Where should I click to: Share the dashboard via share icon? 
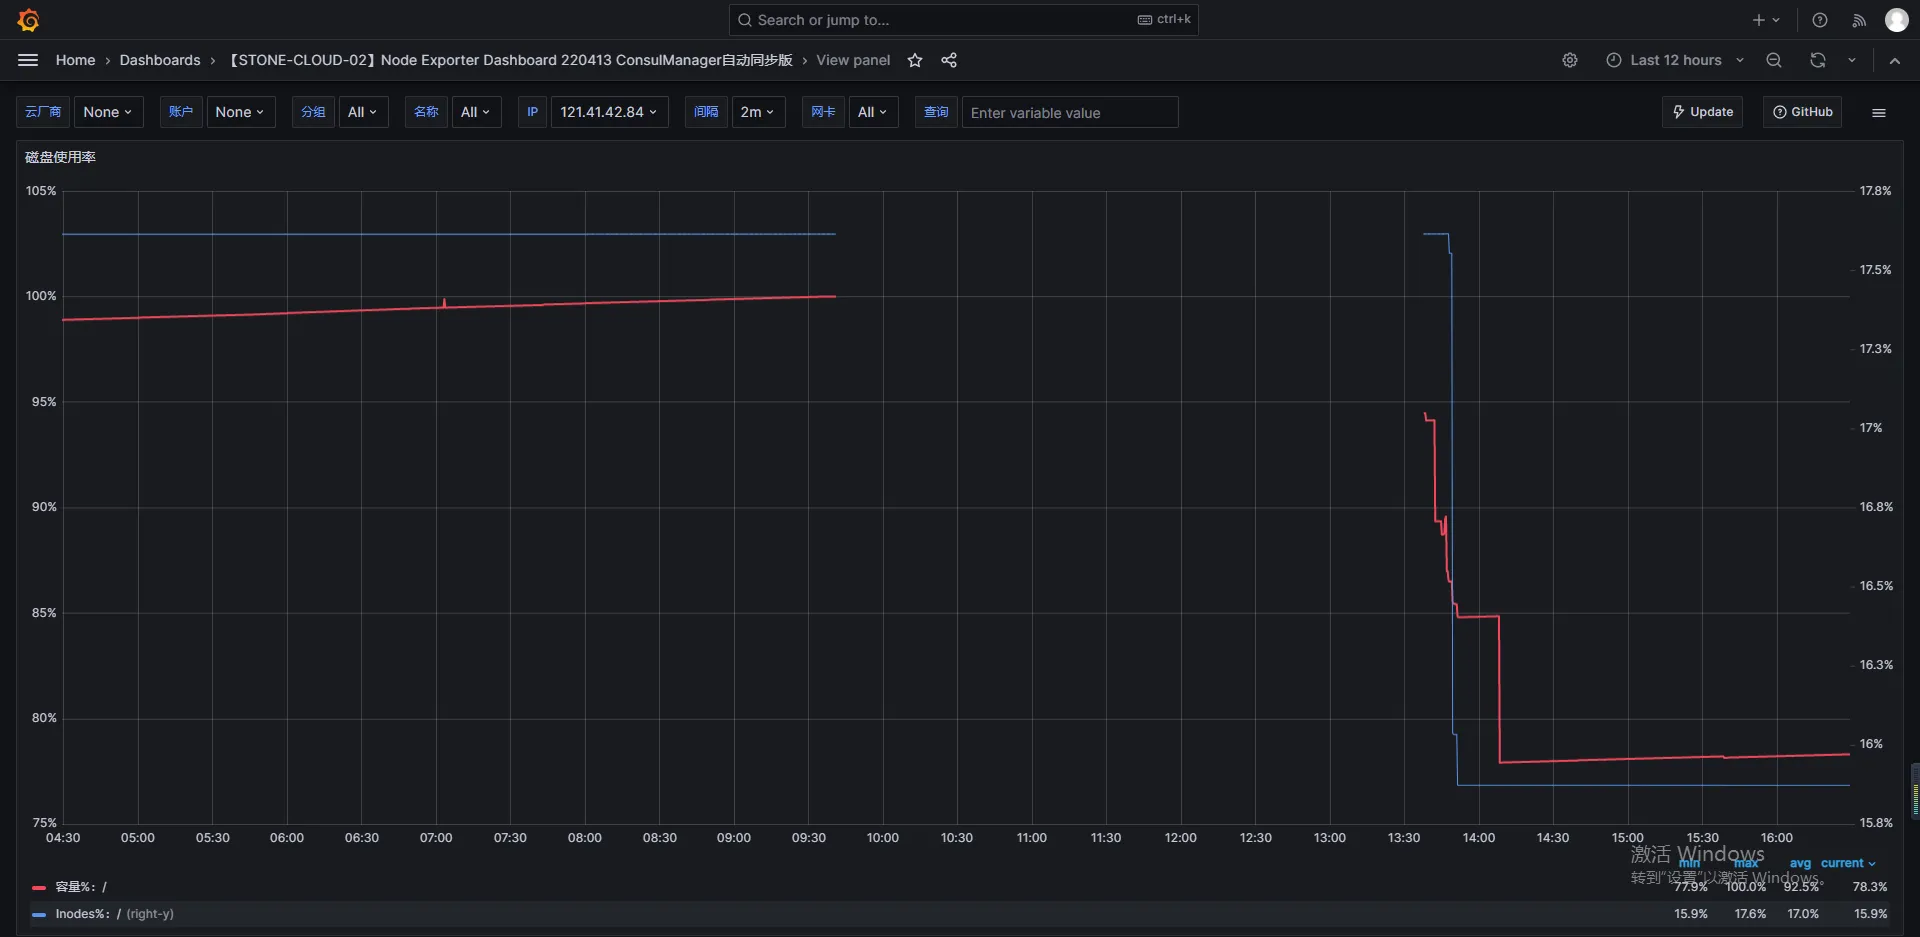(x=949, y=60)
